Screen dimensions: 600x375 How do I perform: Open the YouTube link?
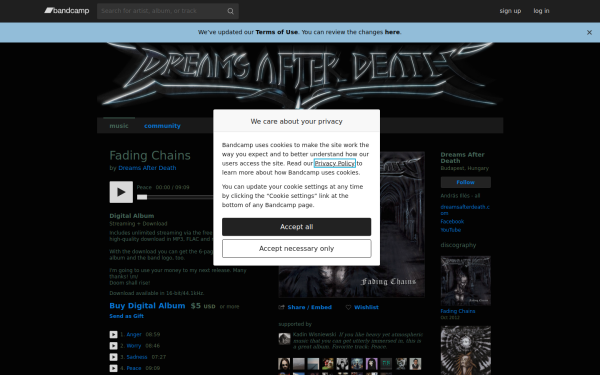pyautogui.click(x=451, y=230)
